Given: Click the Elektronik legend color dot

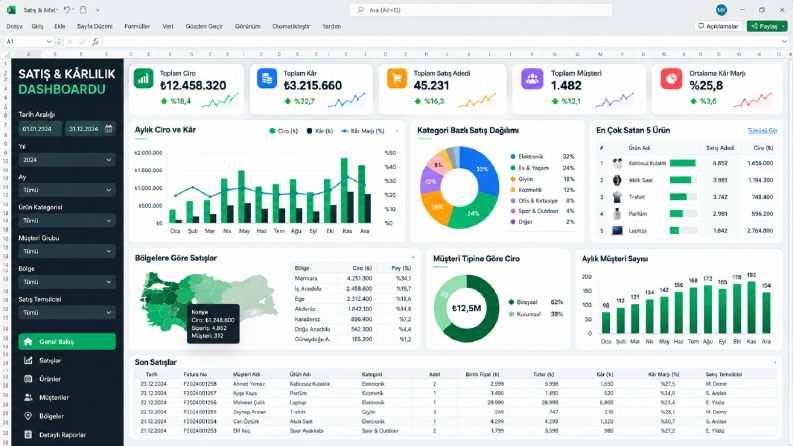Looking at the screenshot, I should (x=513, y=157).
